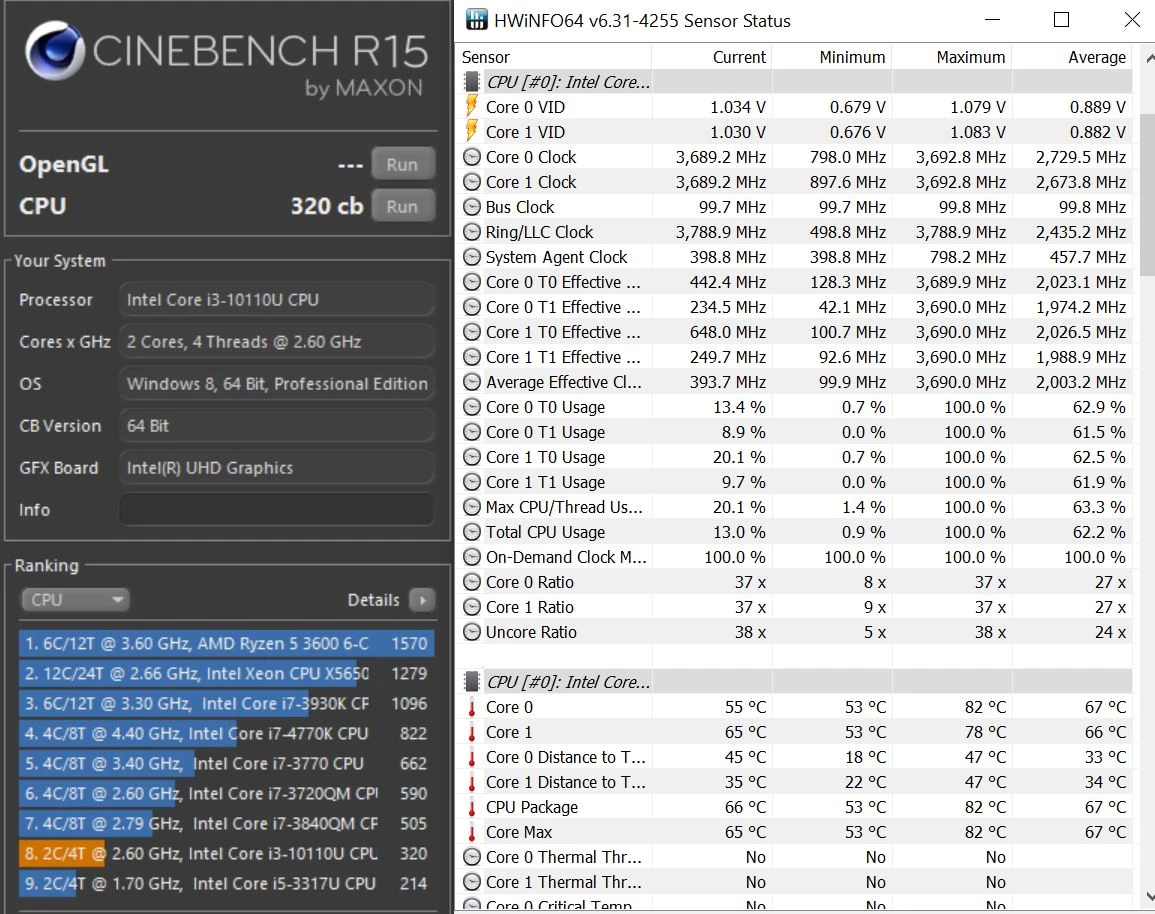Click the HWiNFO scrollbar down arrow
Screen dimensions: 1155x914
[x=1148, y=896]
